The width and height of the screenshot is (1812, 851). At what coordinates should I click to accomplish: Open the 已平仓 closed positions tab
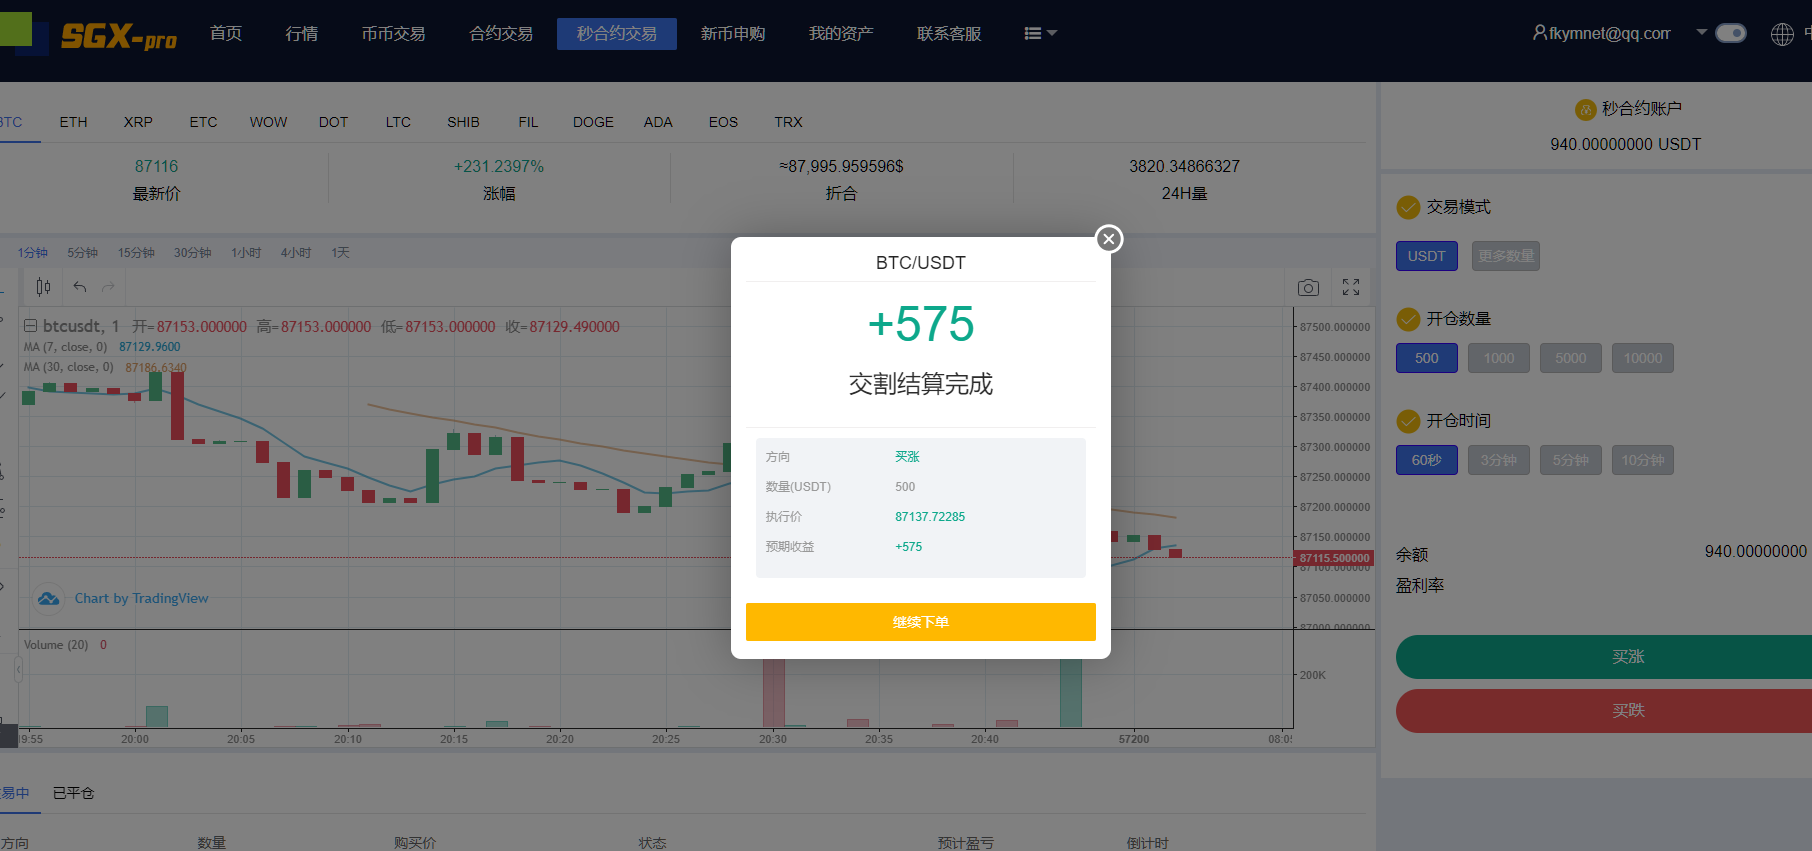click(73, 793)
